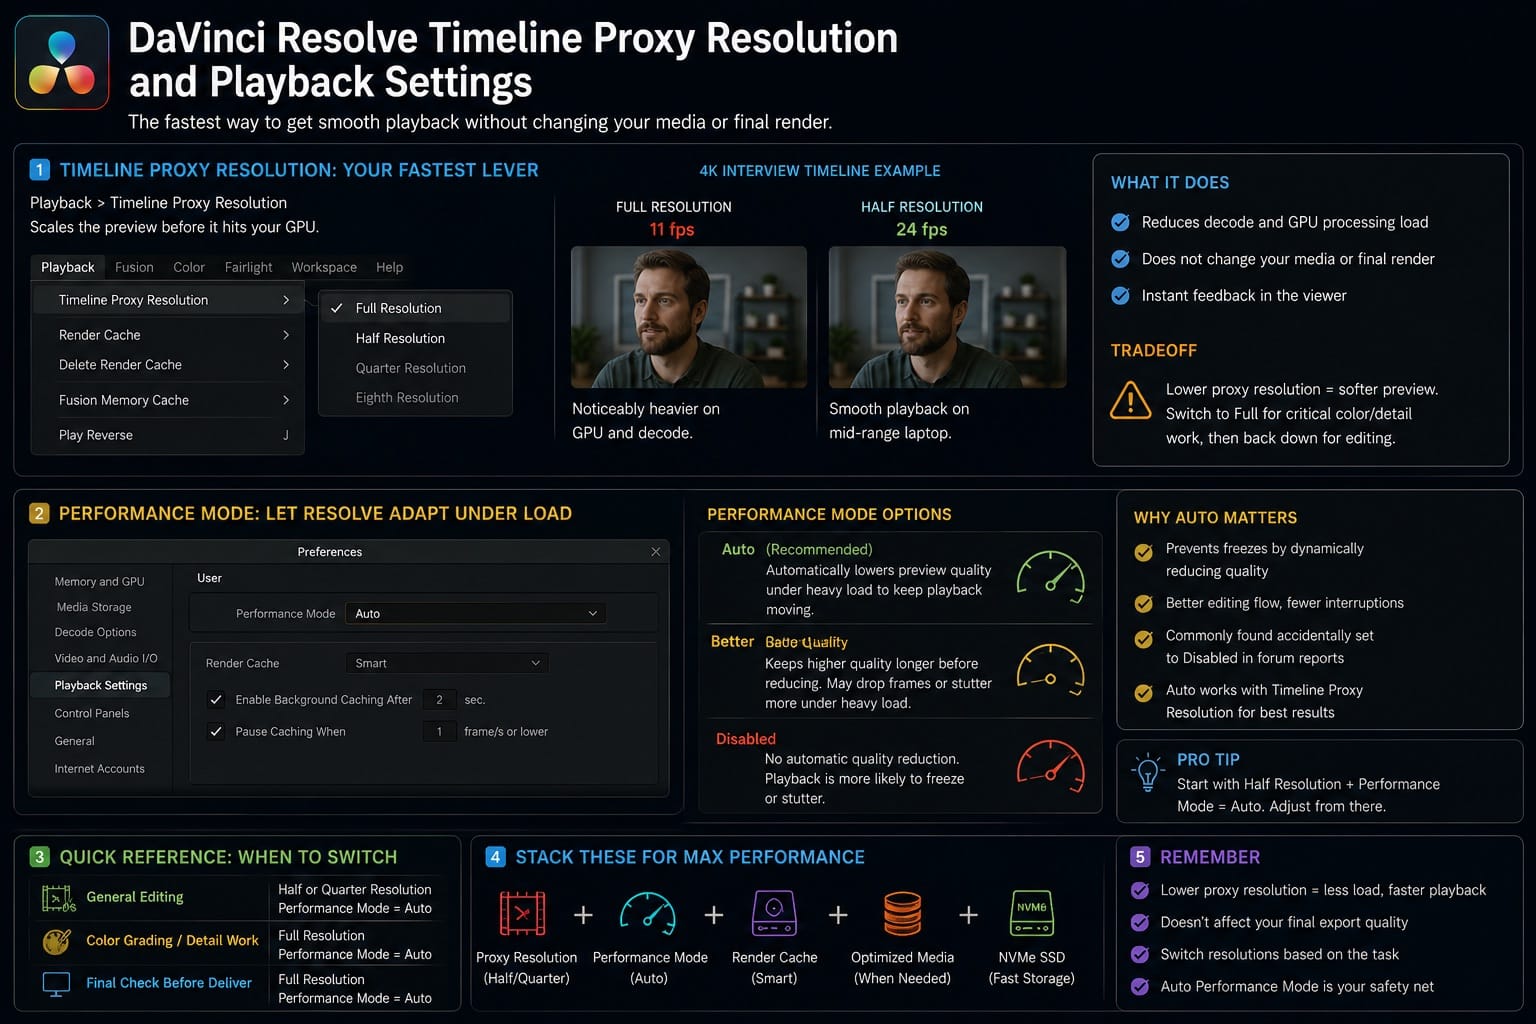Expand the Fusion Memory Cache submenu
The image size is (1536, 1024).
(x=168, y=400)
